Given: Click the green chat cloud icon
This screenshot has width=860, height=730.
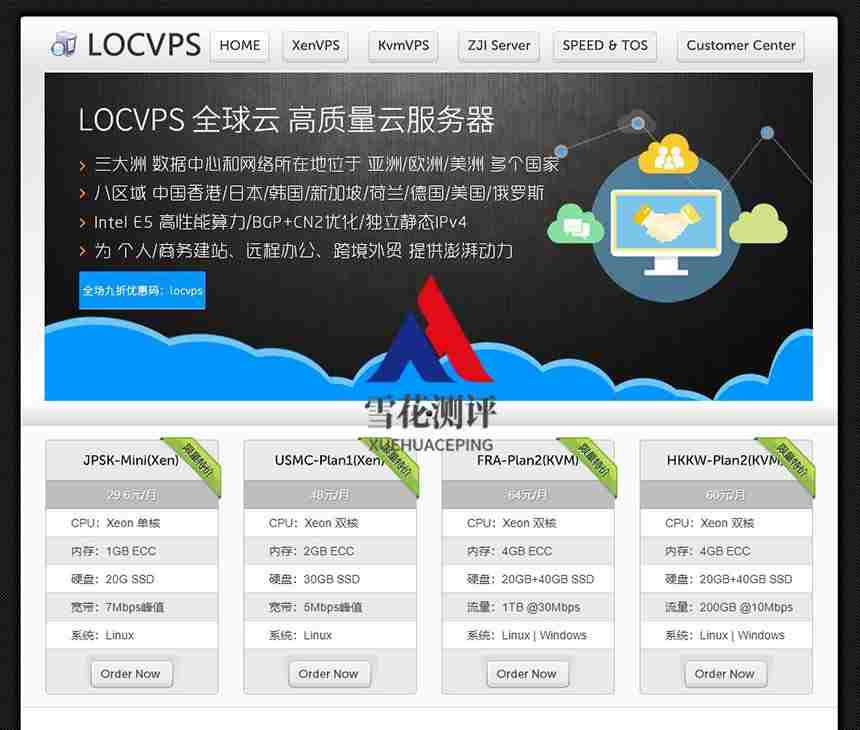Looking at the screenshot, I should (576, 225).
